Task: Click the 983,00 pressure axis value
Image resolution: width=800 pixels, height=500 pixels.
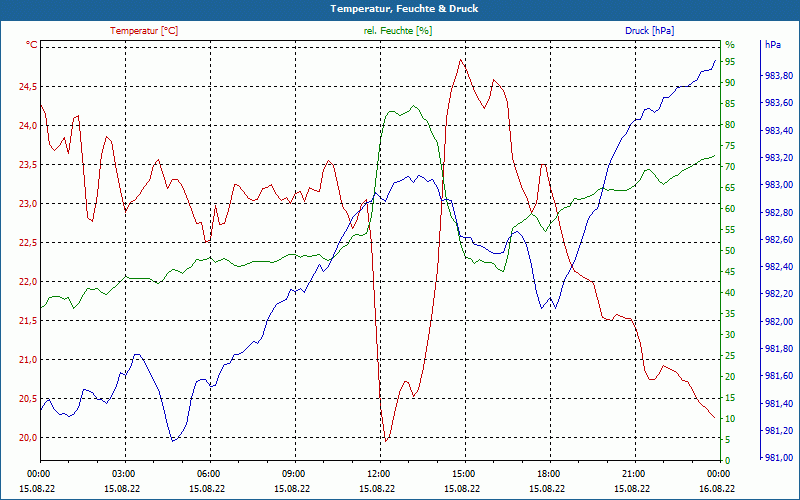Action: click(779, 185)
